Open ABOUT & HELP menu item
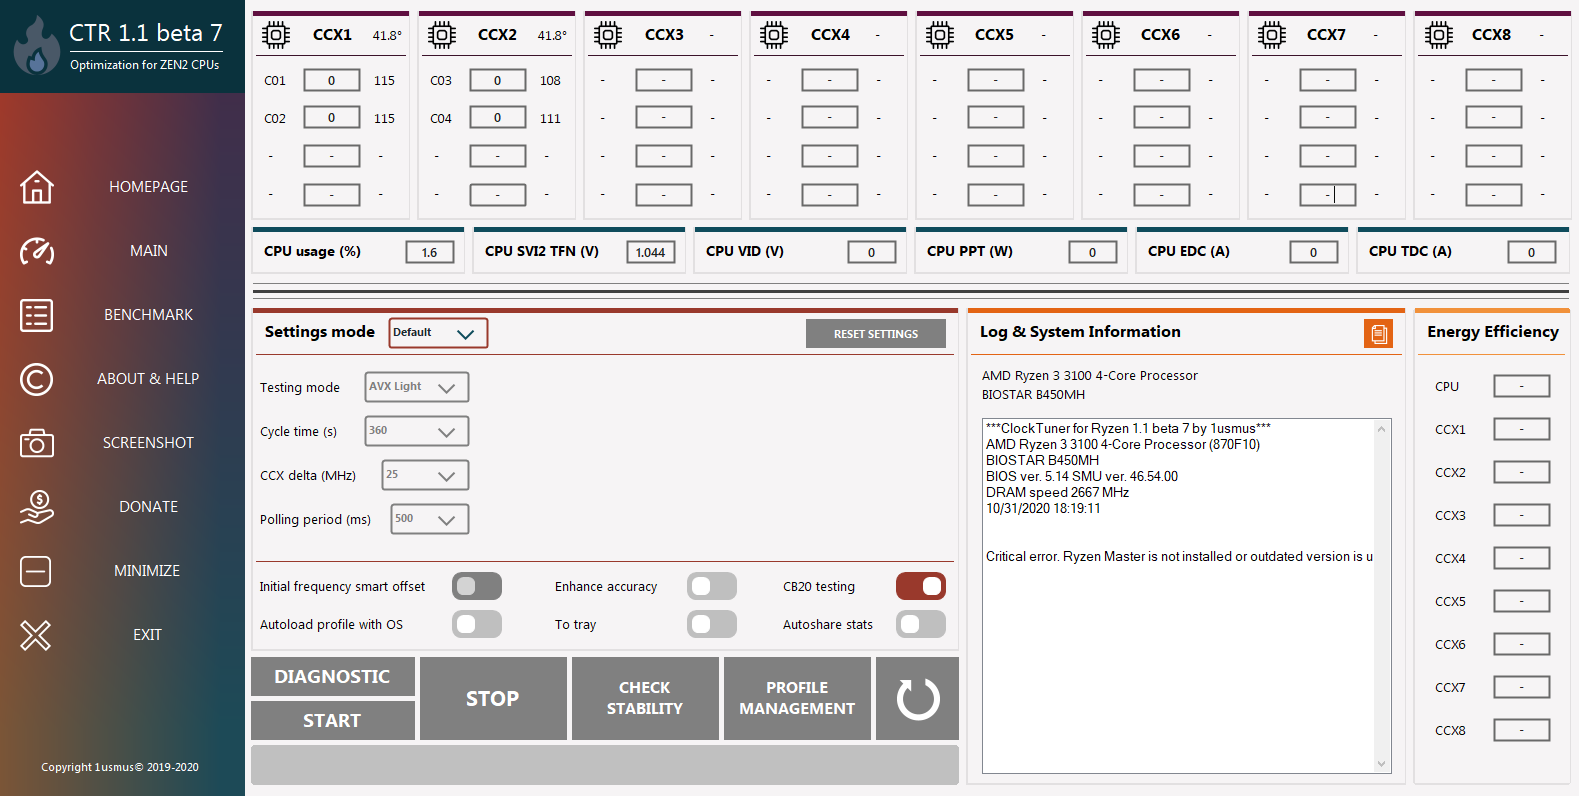 (148, 379)
